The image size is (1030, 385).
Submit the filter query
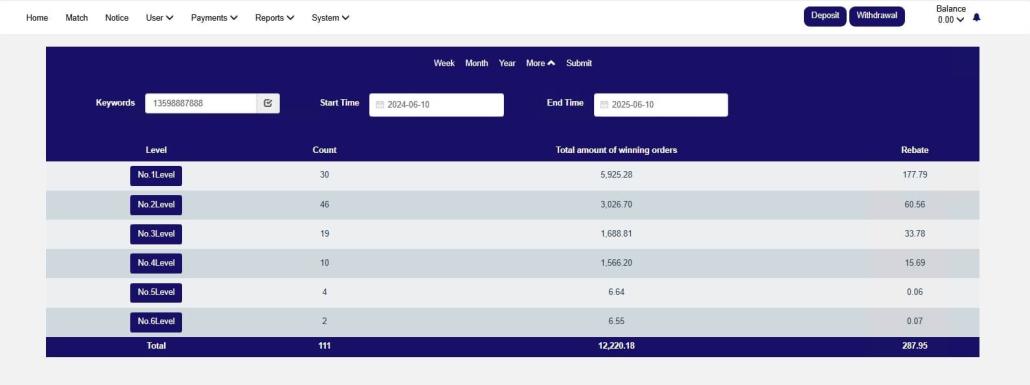click(579, 63)
